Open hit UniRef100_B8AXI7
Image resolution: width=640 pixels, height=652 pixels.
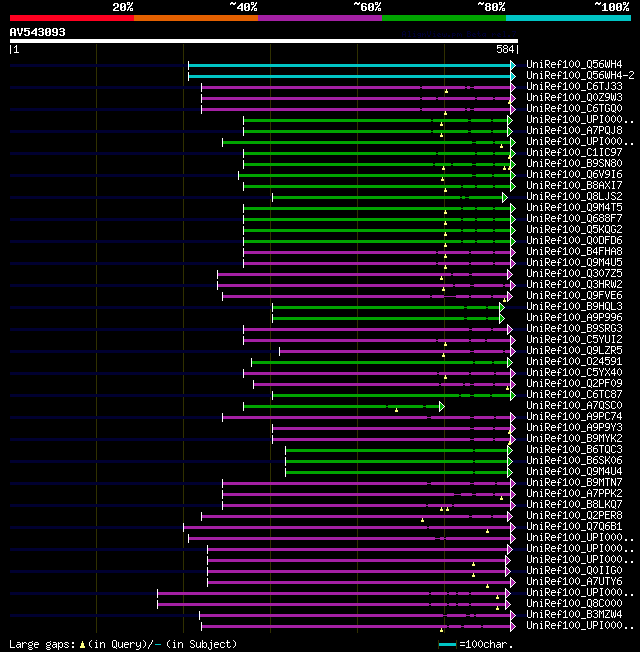click(x=574, y=185)
